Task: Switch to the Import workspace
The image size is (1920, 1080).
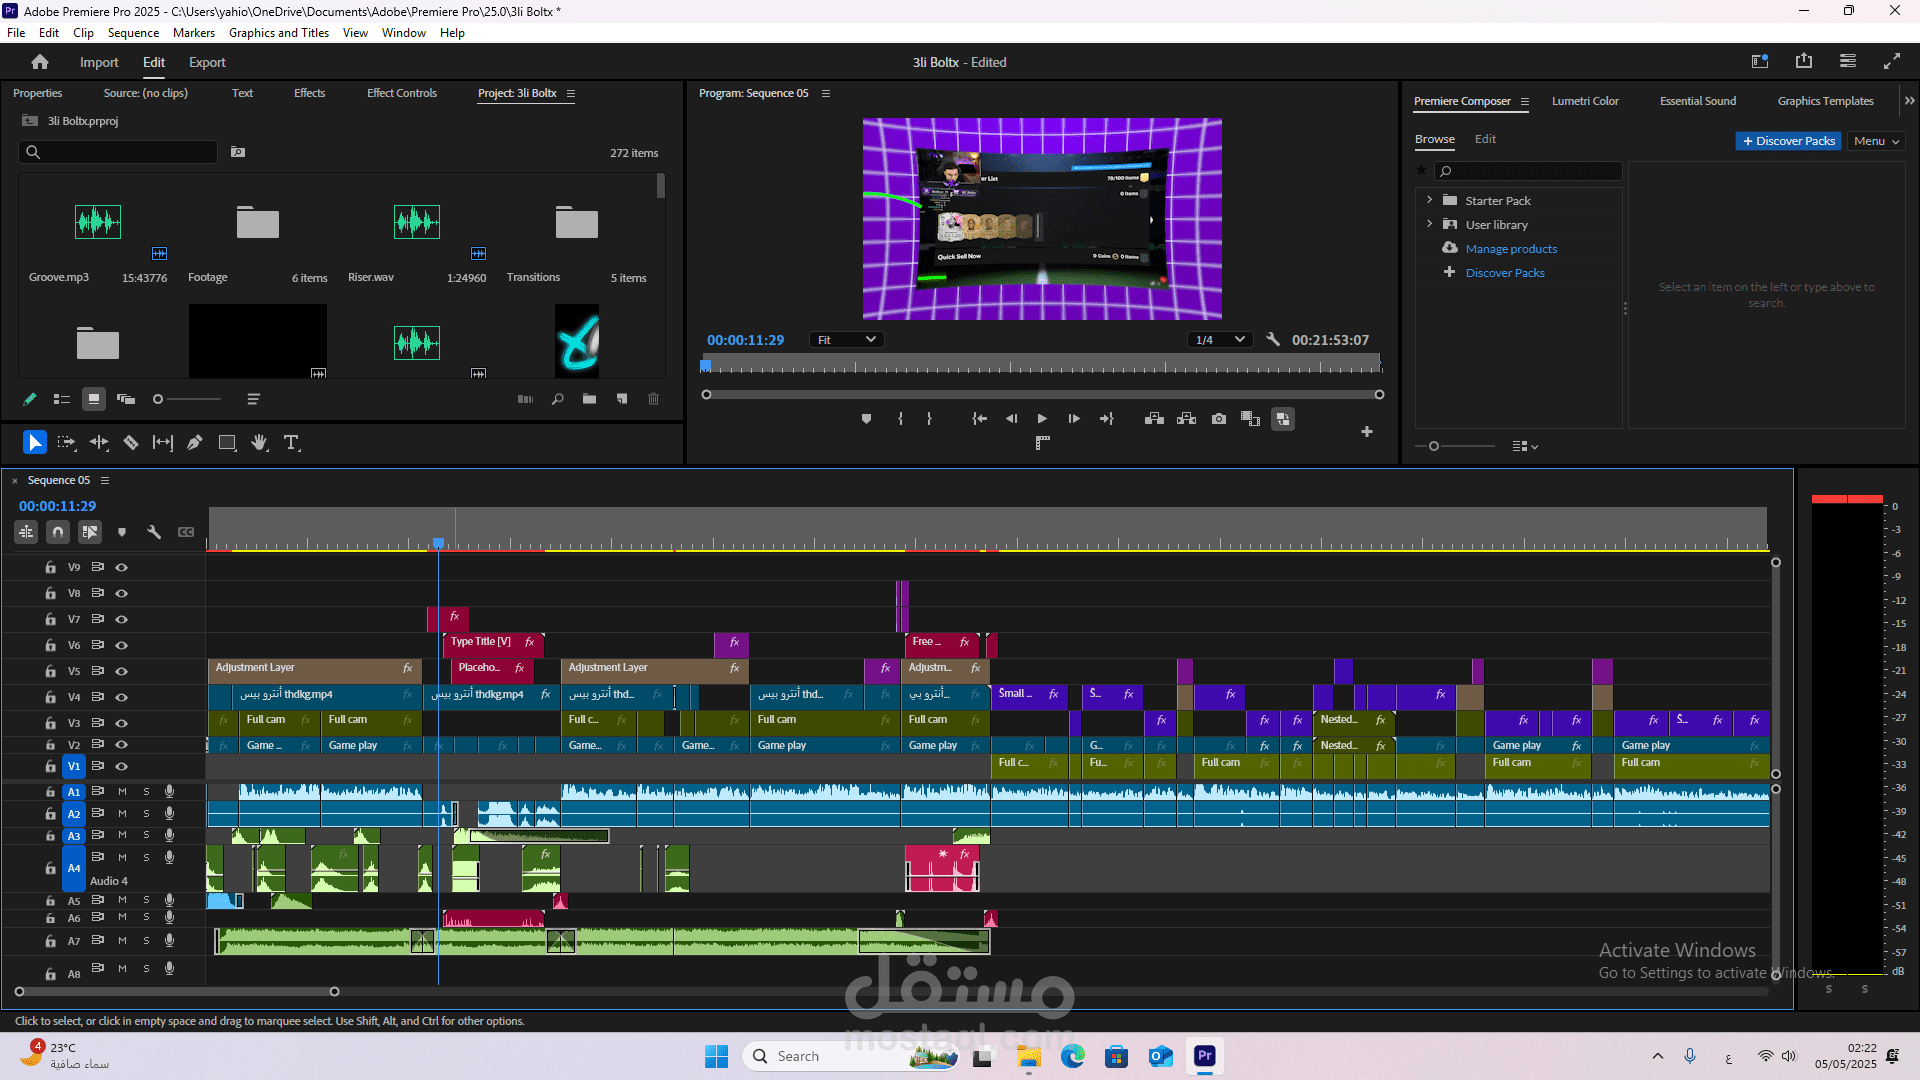Action: pos(99,62)
